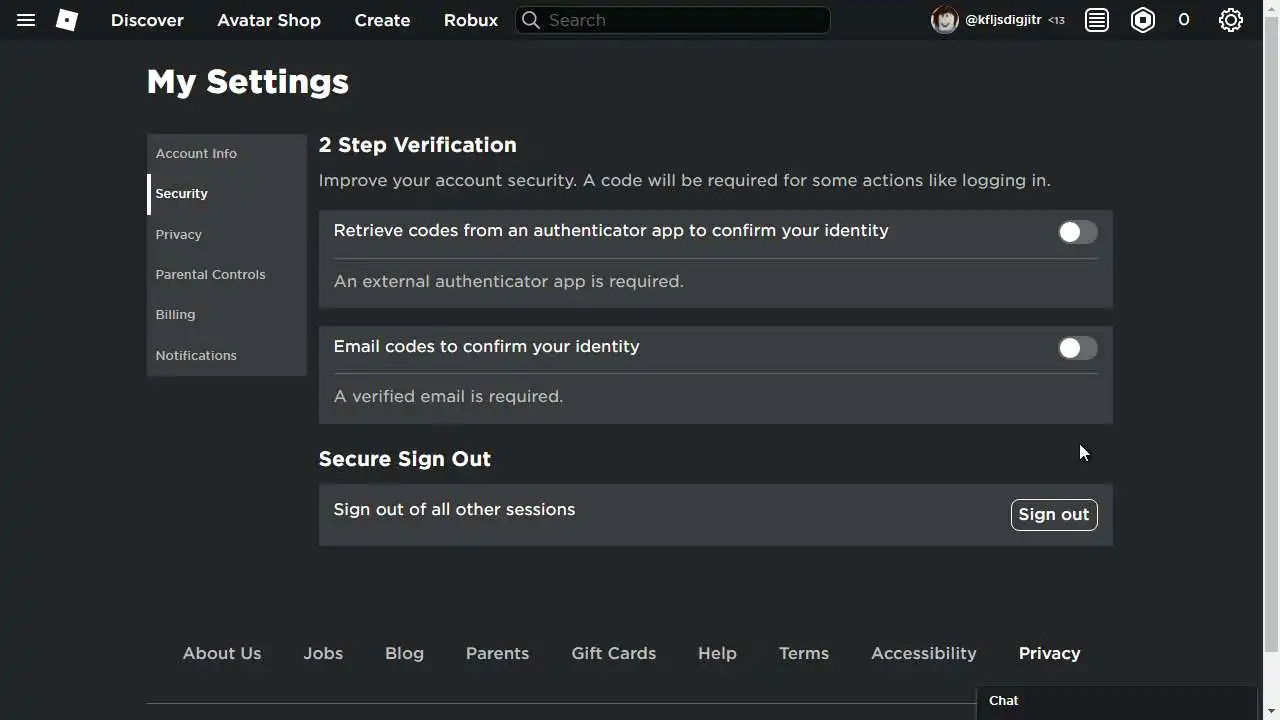The width and height of the screenshot is (1280, 720).
Task: Click the Robux hexagon icon
Action: pos(1143,20)
